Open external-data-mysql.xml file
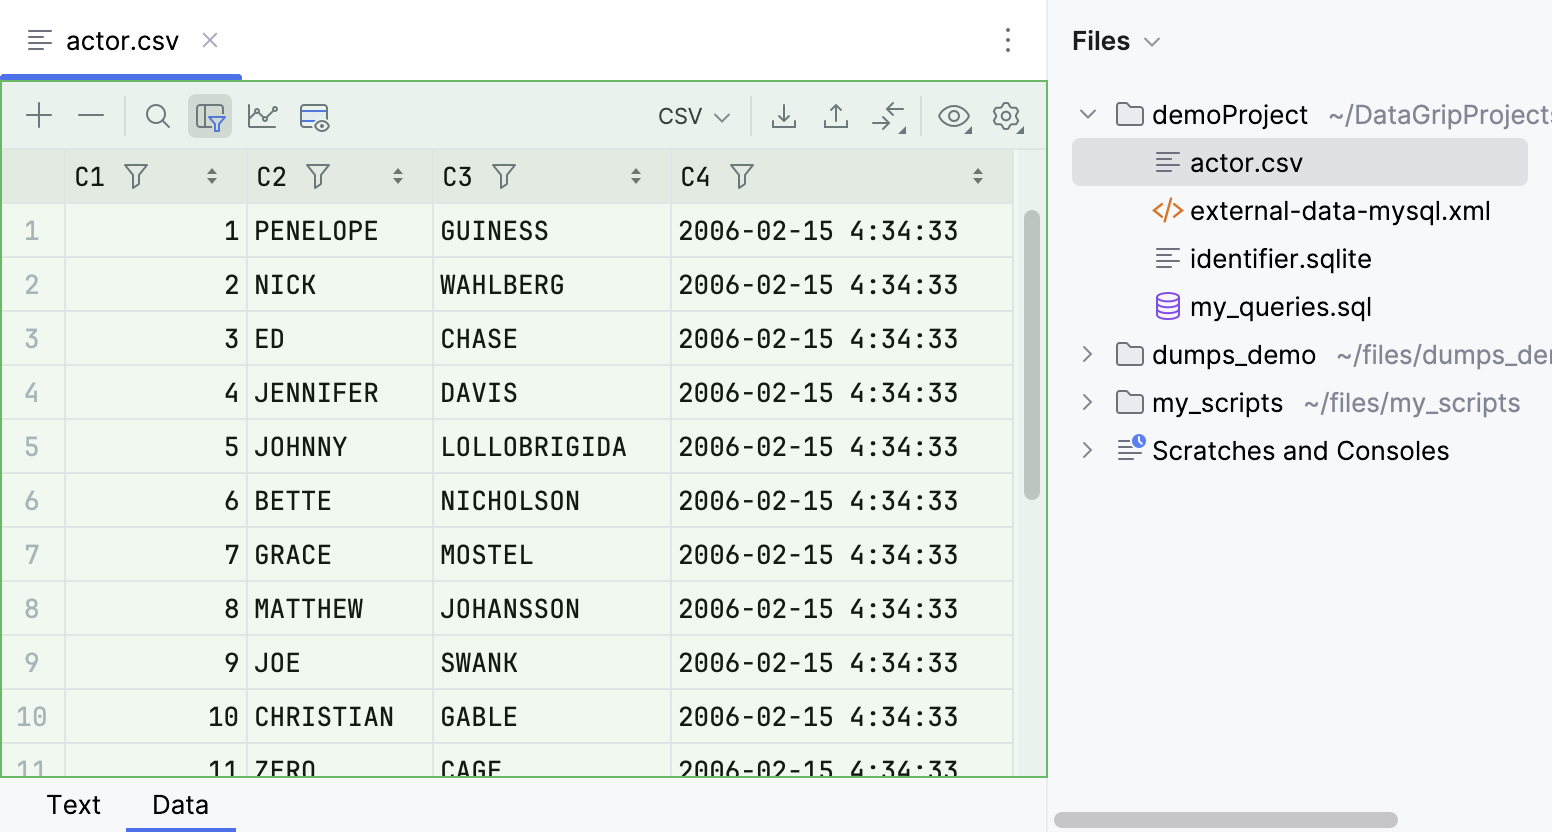The width and height of the screenshot is (1552, 832). click(1339, 210)
